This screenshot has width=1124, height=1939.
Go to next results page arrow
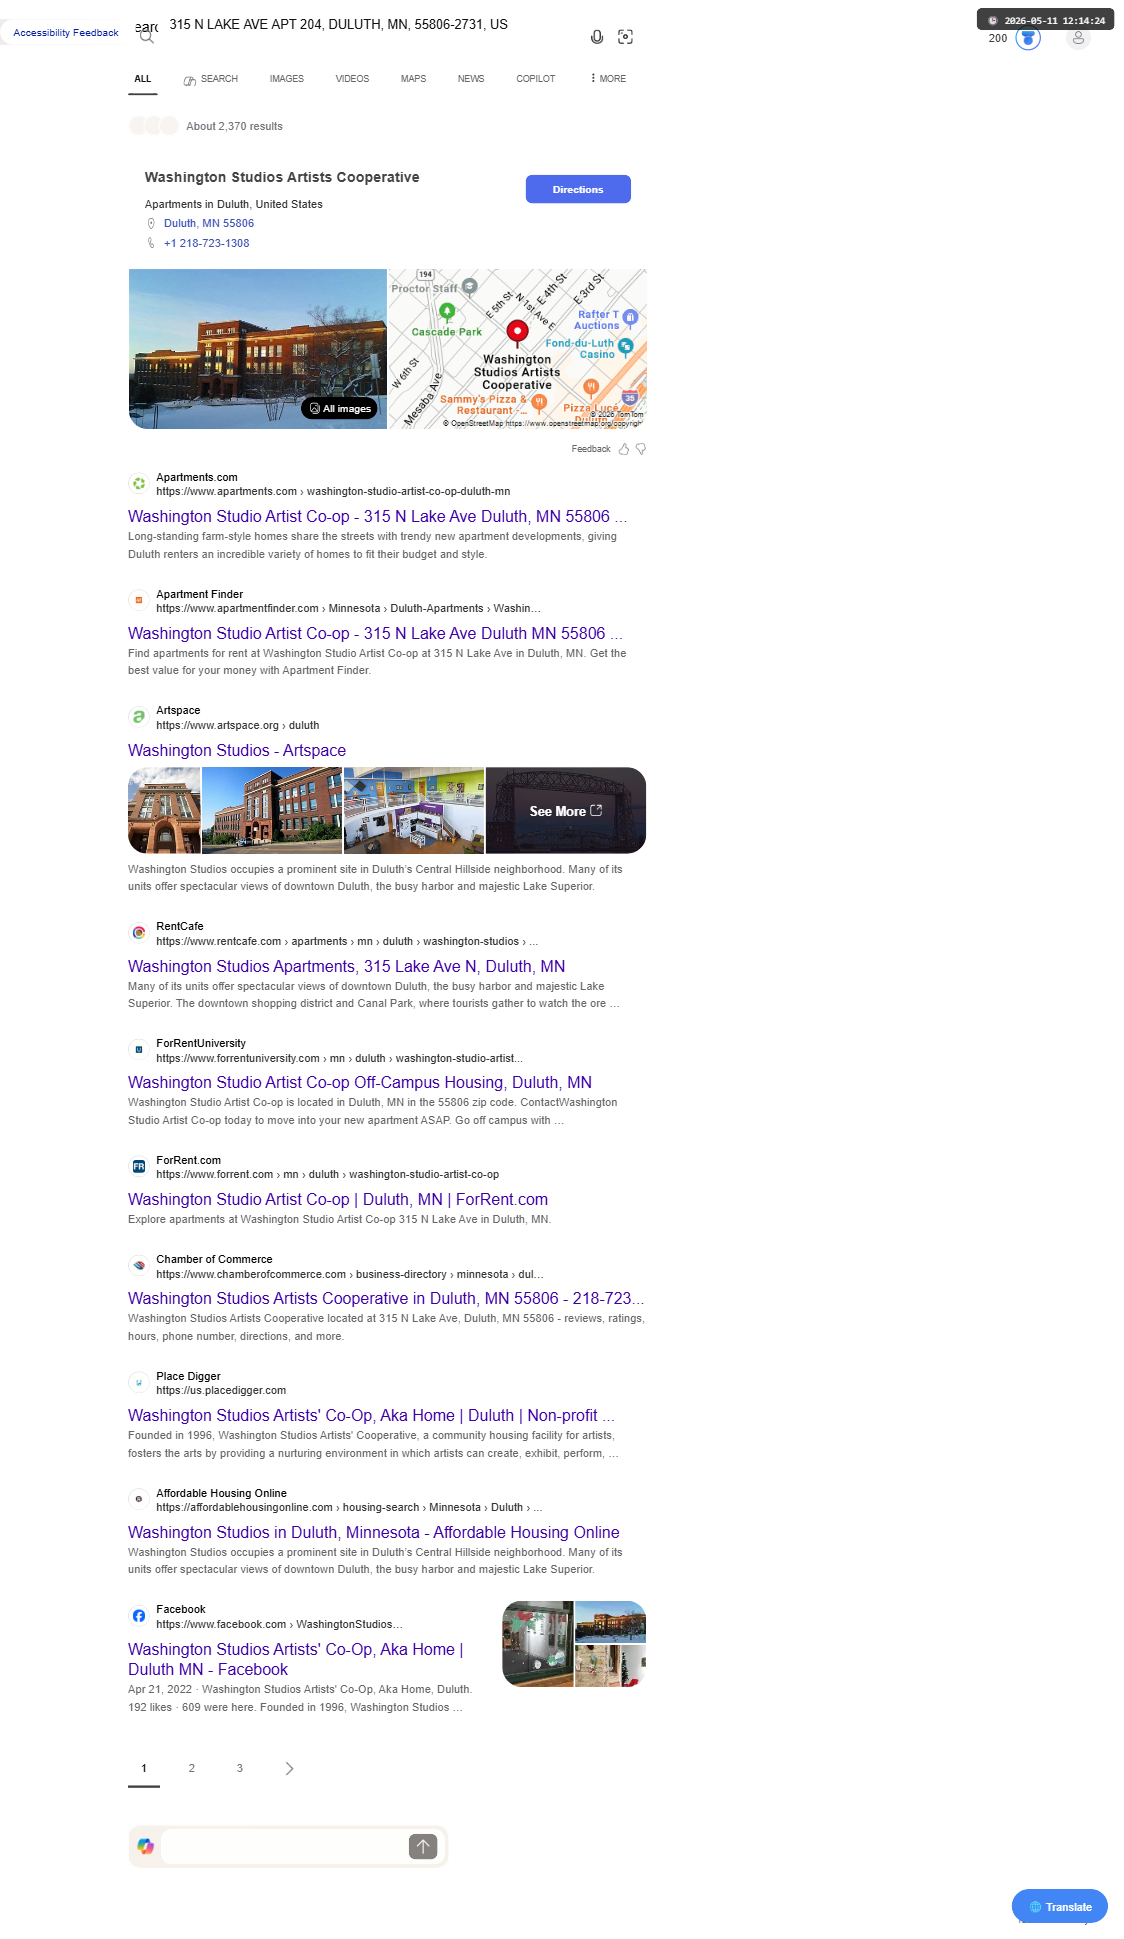[289, 1768]
